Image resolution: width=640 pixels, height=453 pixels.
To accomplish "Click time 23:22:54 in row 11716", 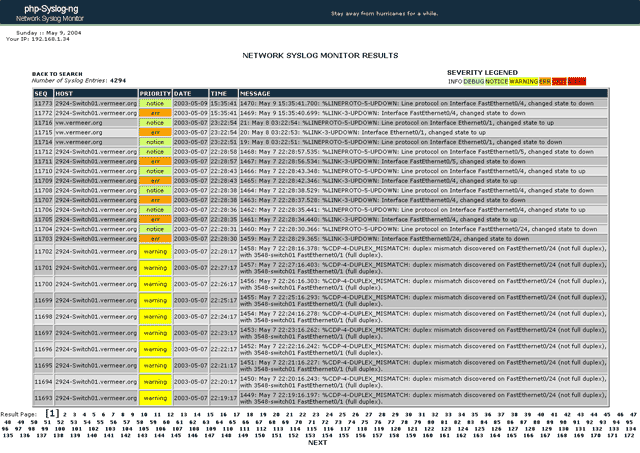I will (223, 123).
